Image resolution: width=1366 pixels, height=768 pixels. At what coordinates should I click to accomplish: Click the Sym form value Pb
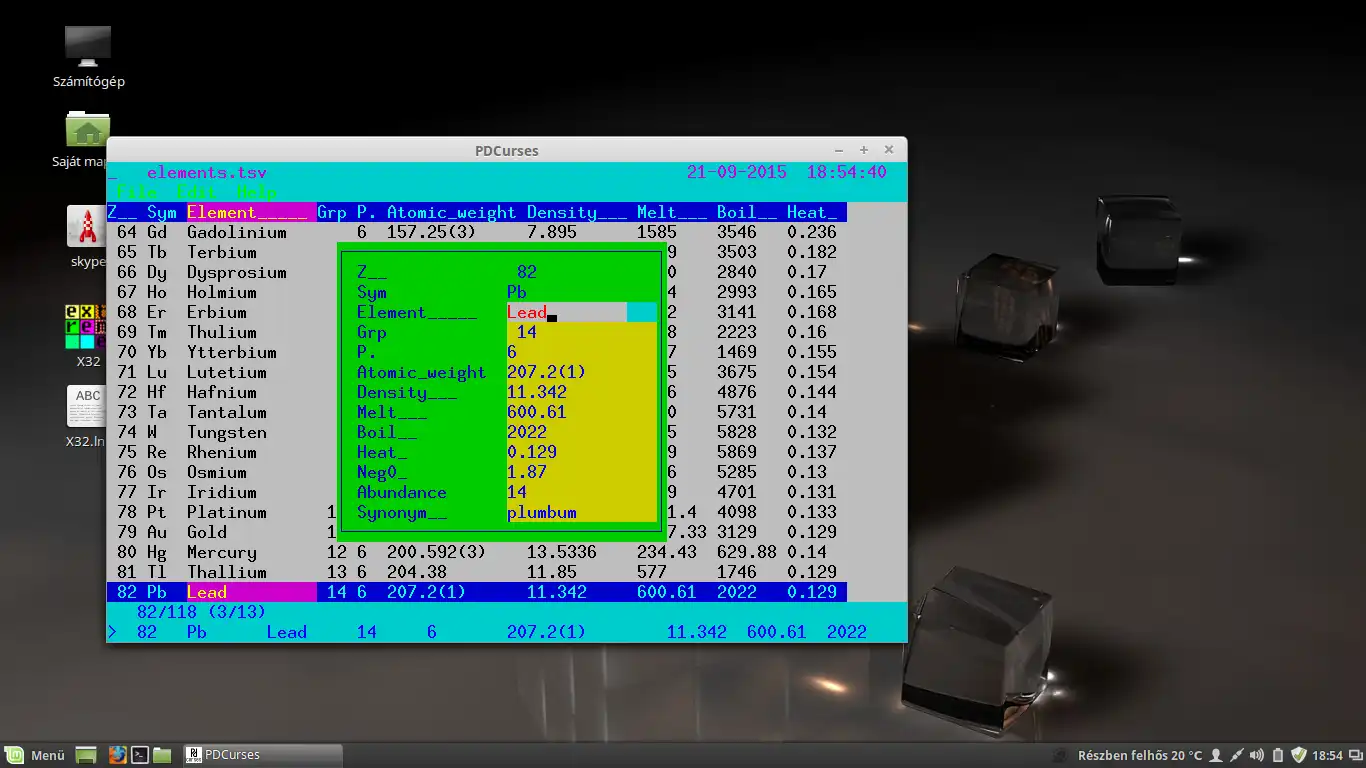[x=517, y=292]
